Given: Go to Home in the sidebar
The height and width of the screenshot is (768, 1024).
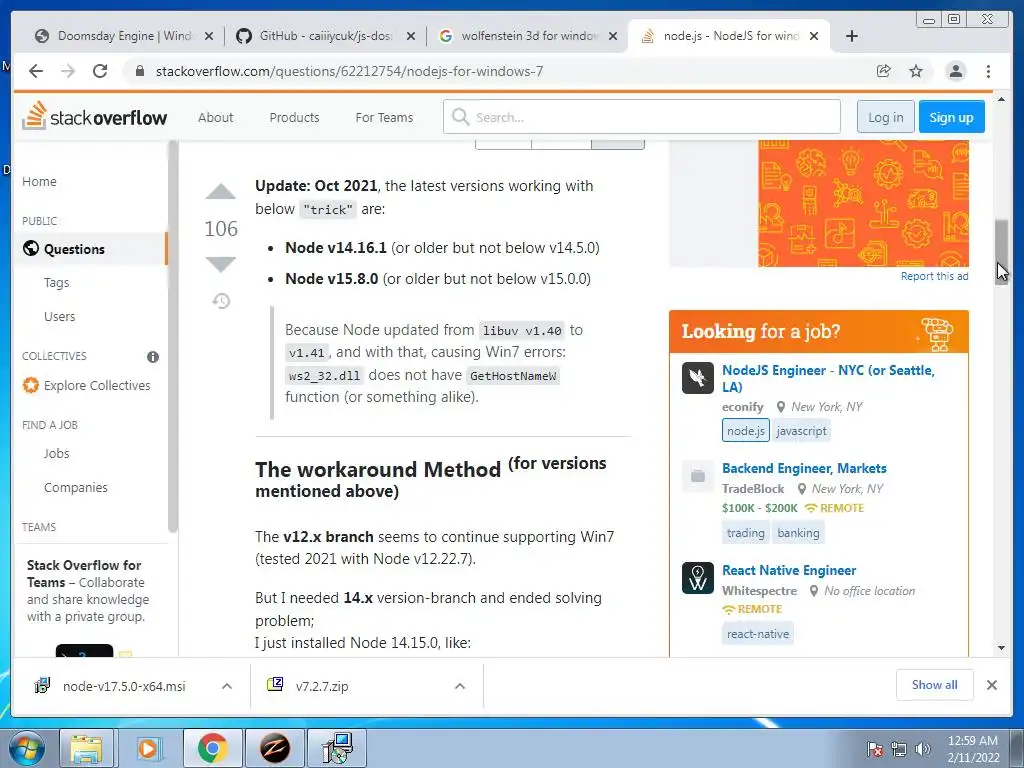Looking at the screenshot, I should coord(39,182).
